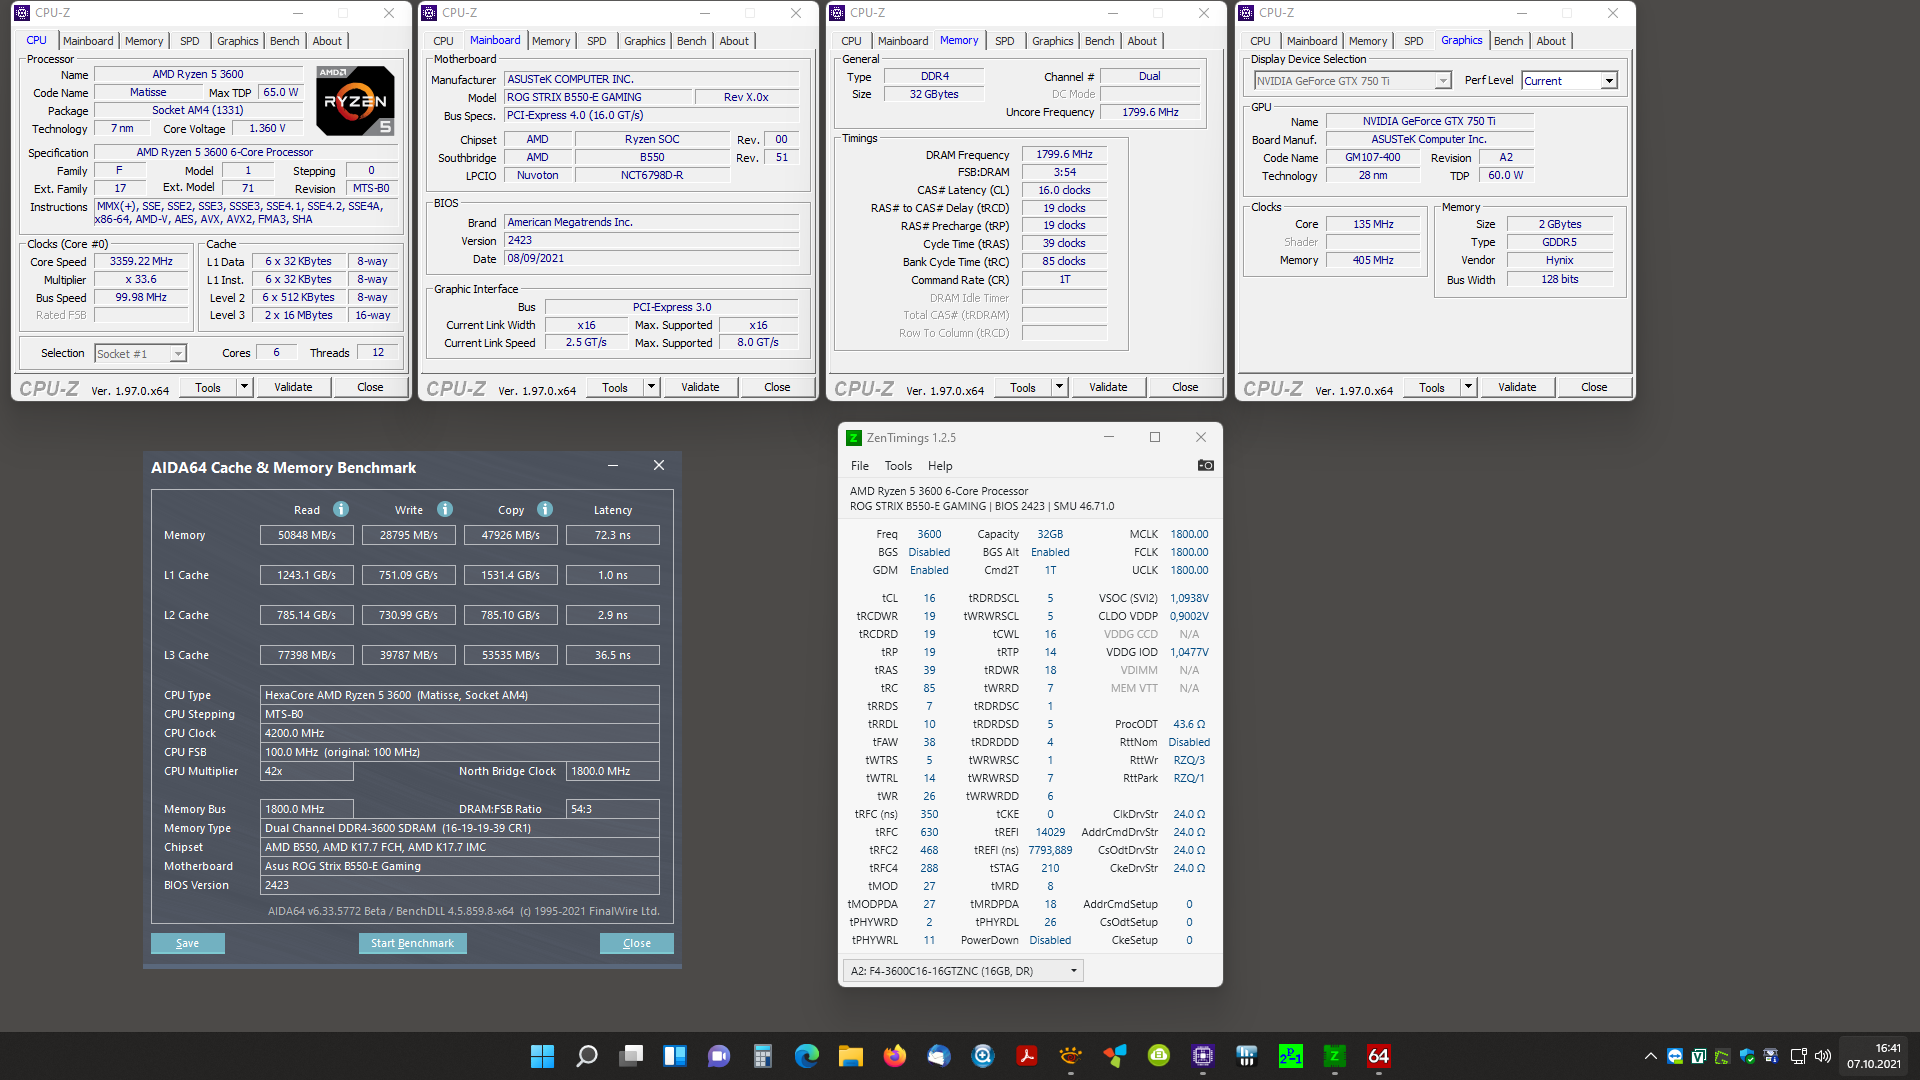Open Firefox from the taskbar
This screenshot has width=1920, height=1080.
pyautogui.click(x=894, y=1056)
